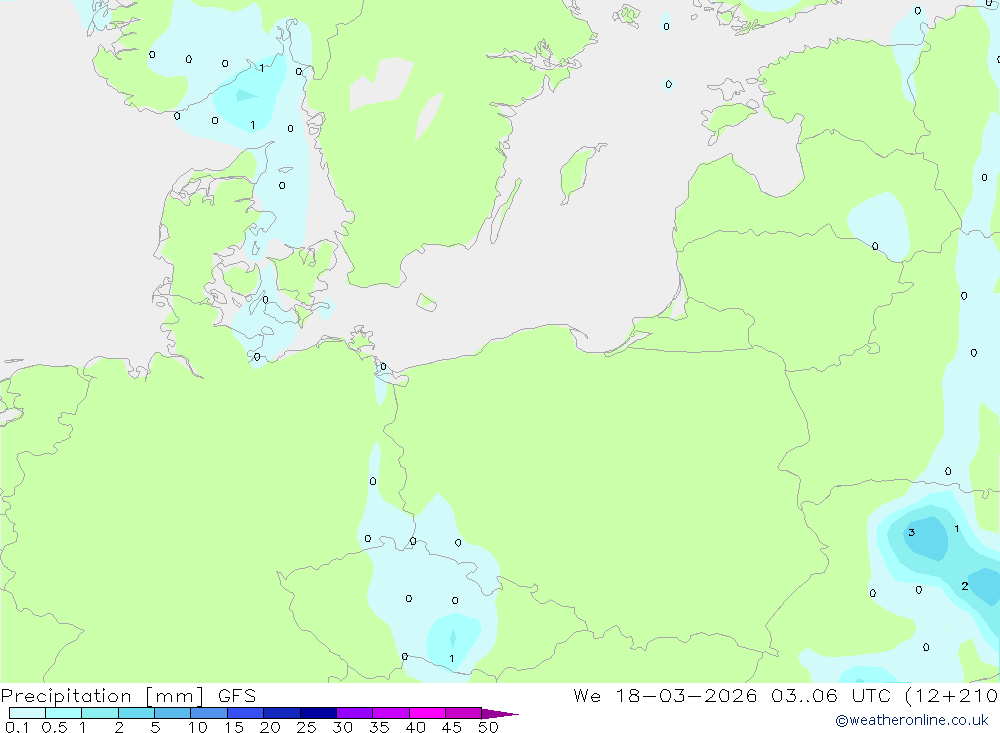Click the 45–50 mm legend swatch
The image size is (1000, 733).
pos(464,713)
